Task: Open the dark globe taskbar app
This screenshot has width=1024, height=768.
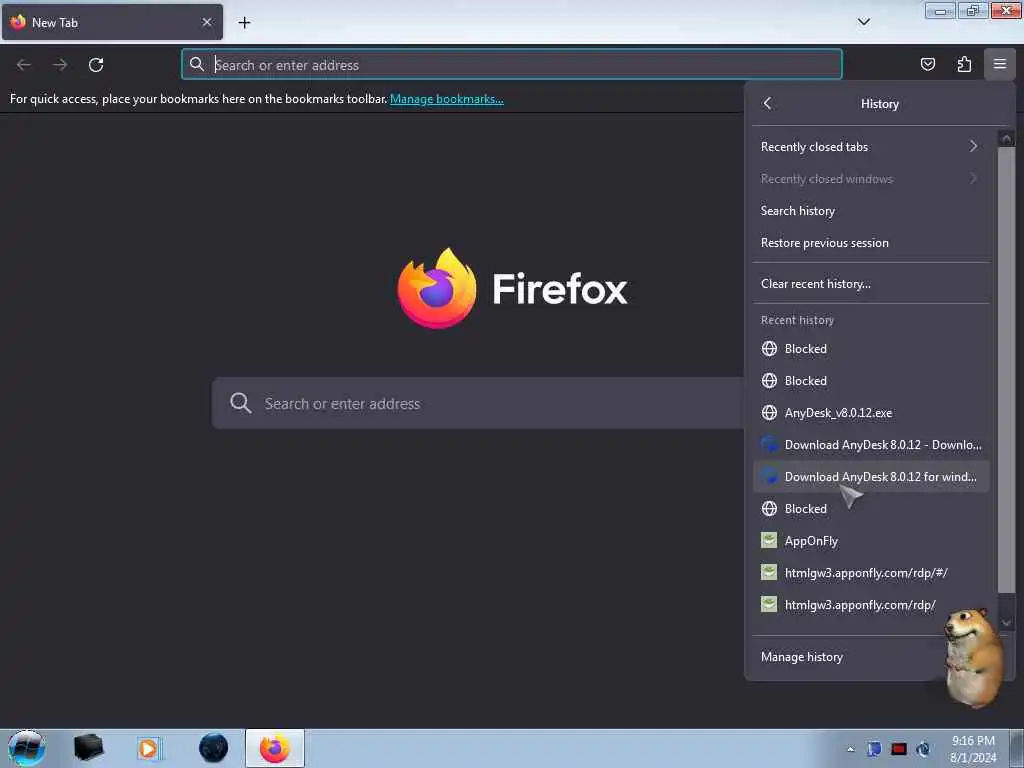Action: click(213, 748)
